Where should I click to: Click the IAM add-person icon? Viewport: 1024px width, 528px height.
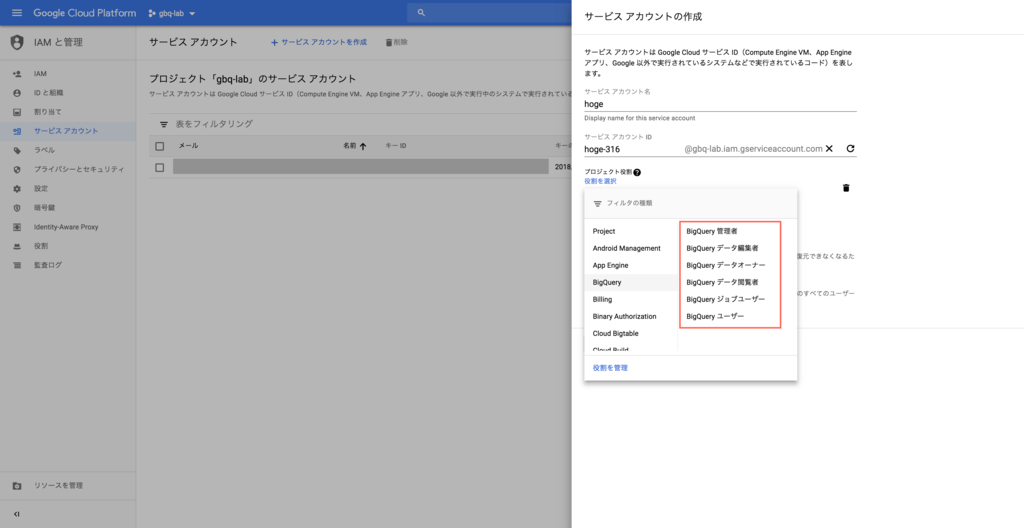pos(17,74)
